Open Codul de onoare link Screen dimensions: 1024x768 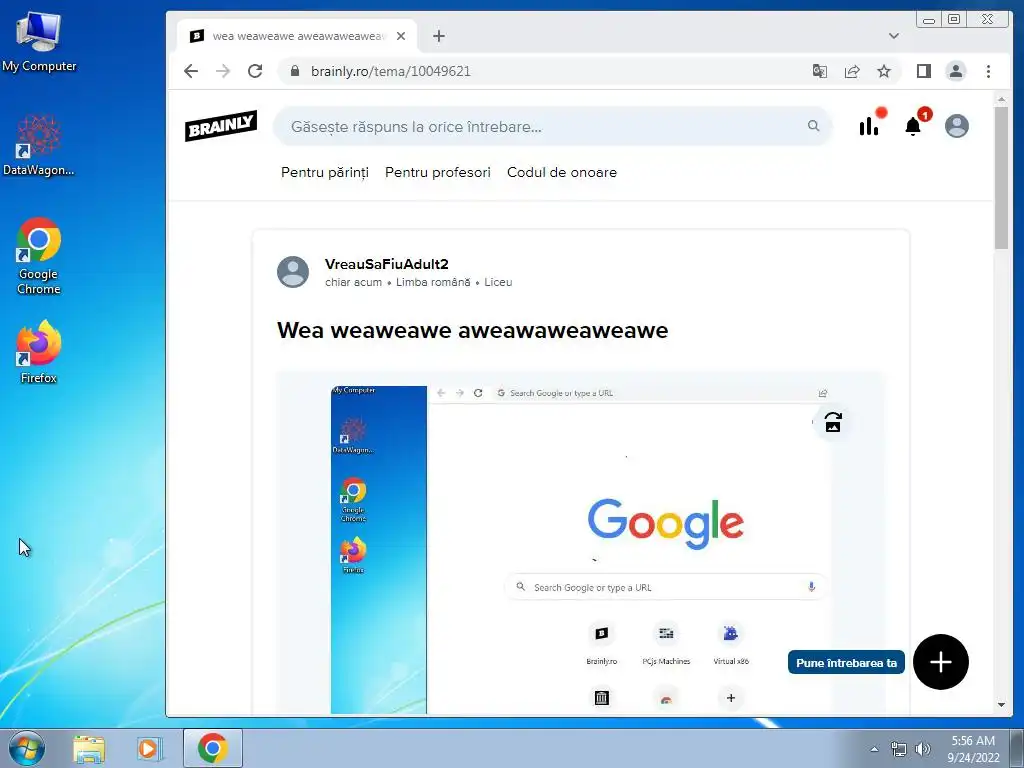pos(562,172)
